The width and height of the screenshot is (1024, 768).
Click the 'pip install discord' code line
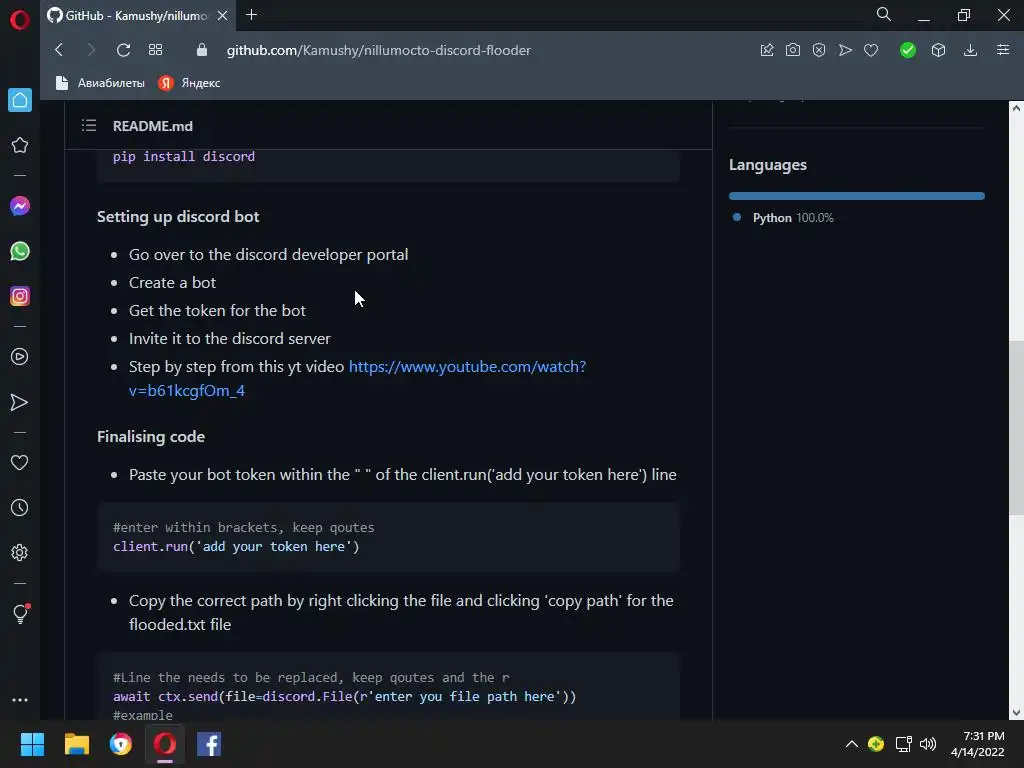[x=184, y=157]
